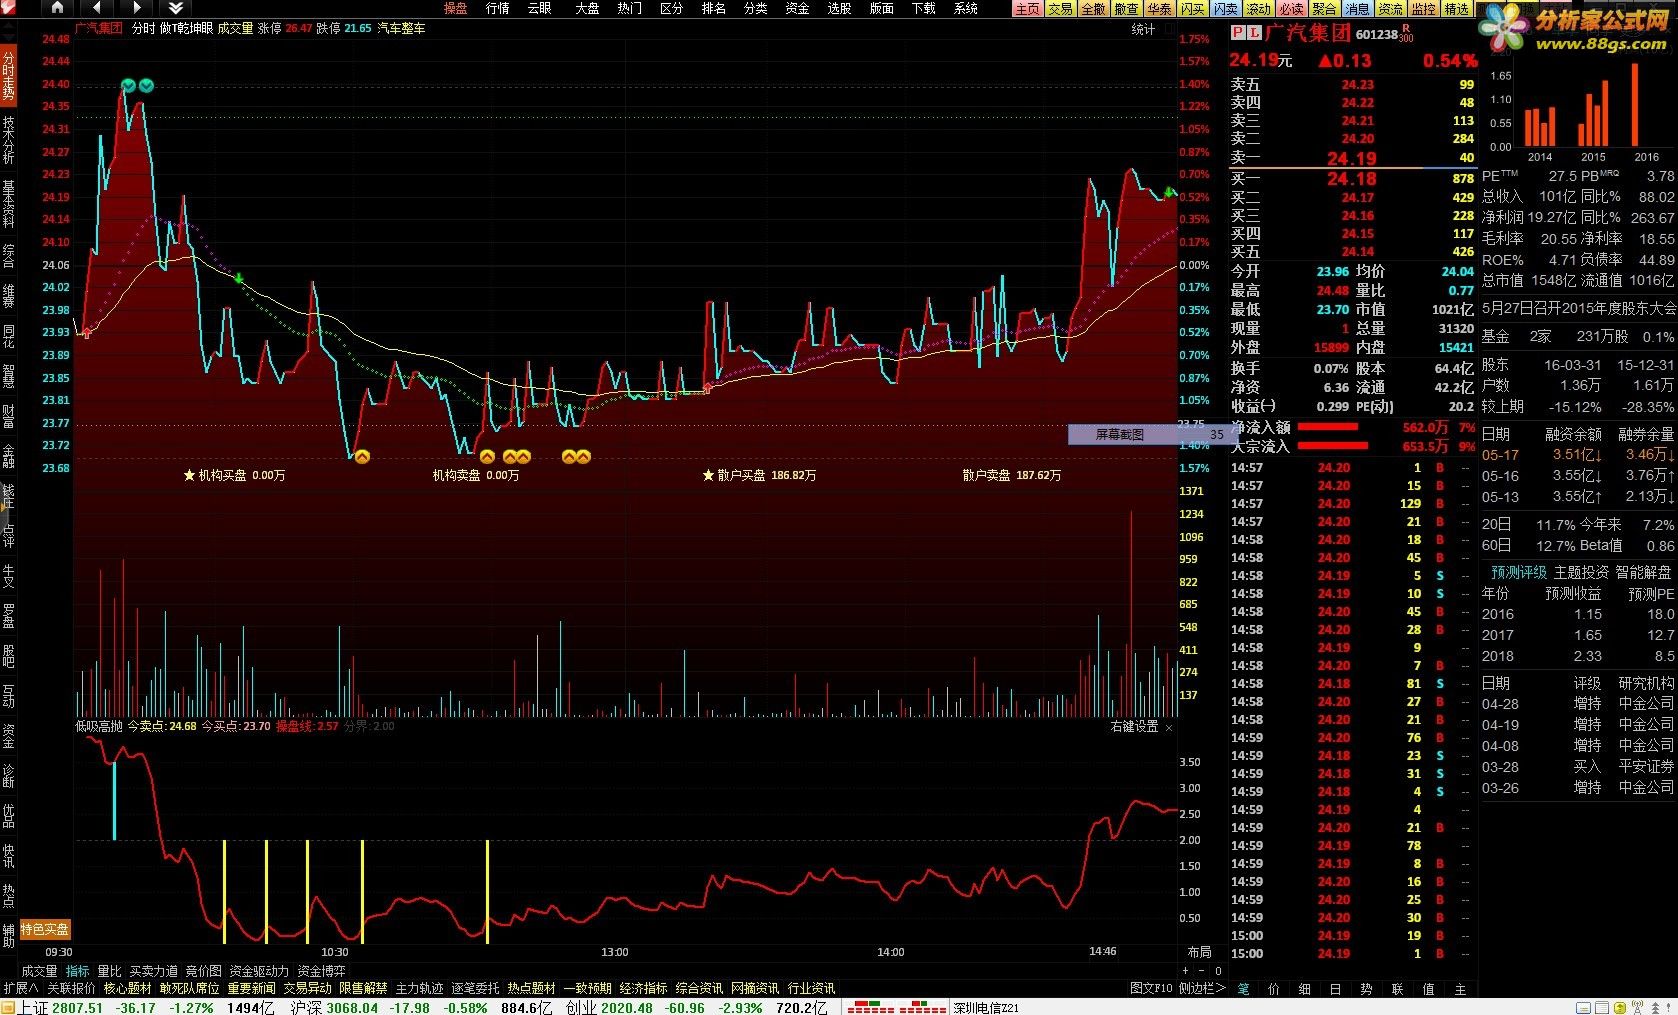Screen dimensions: 1678x1015
Task: Click the first green down-arrow marker at peak
Action: 128,85
